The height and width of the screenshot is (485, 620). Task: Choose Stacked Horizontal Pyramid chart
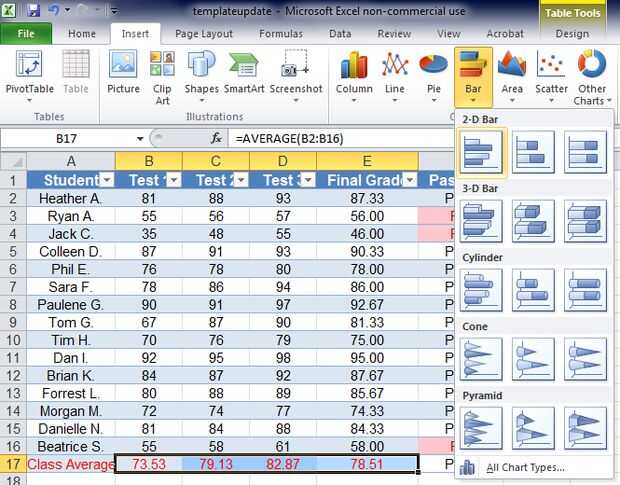click(533, 428)
